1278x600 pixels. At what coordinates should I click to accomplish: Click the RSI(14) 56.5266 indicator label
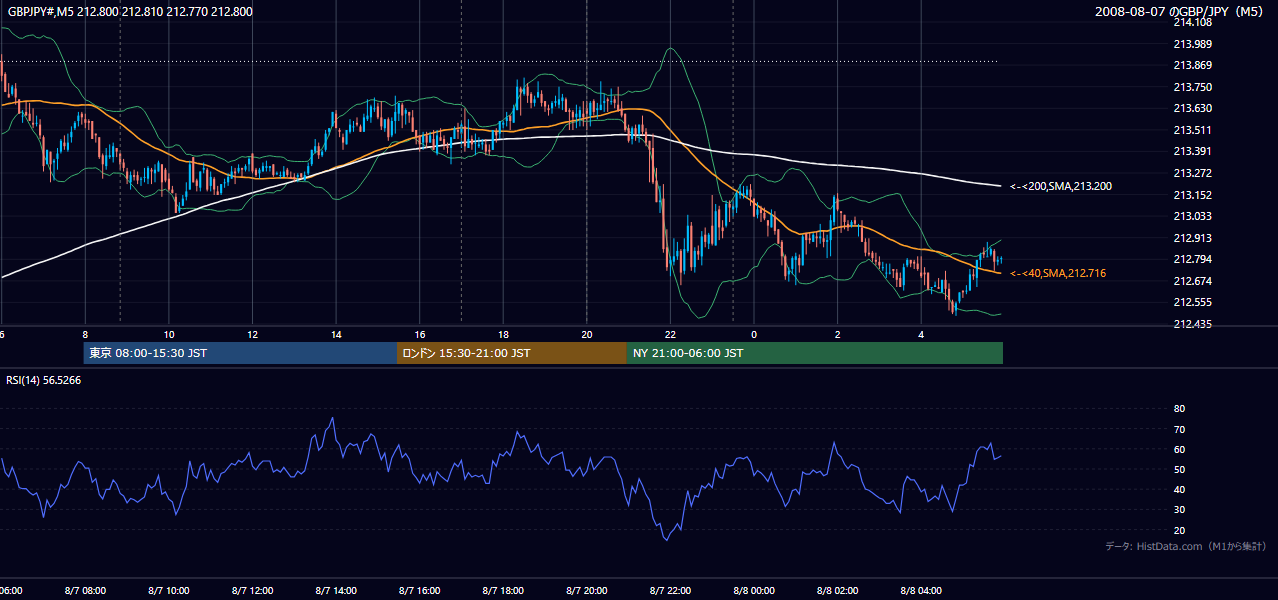click(x=44, y=380)
